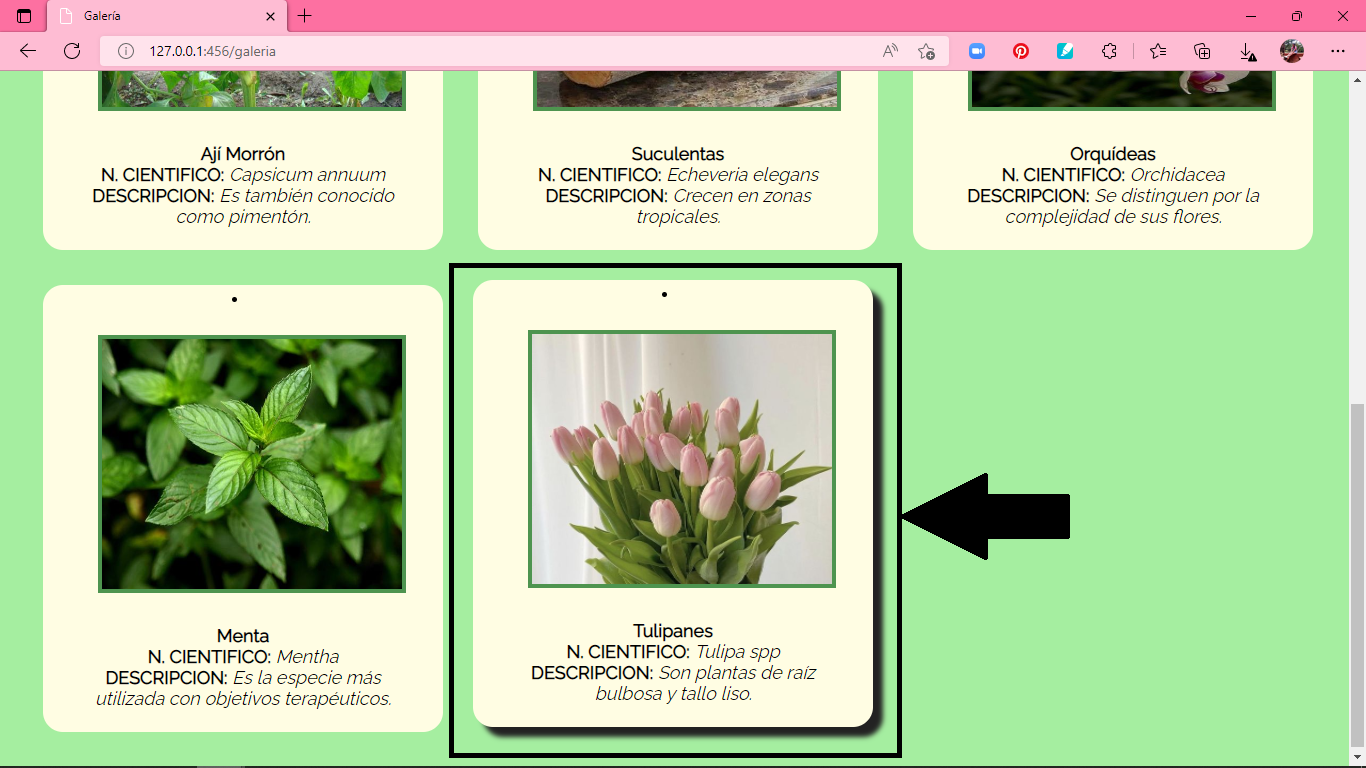
Task: Open the Settings and more menu
Action: click(x=1340, y=50)
